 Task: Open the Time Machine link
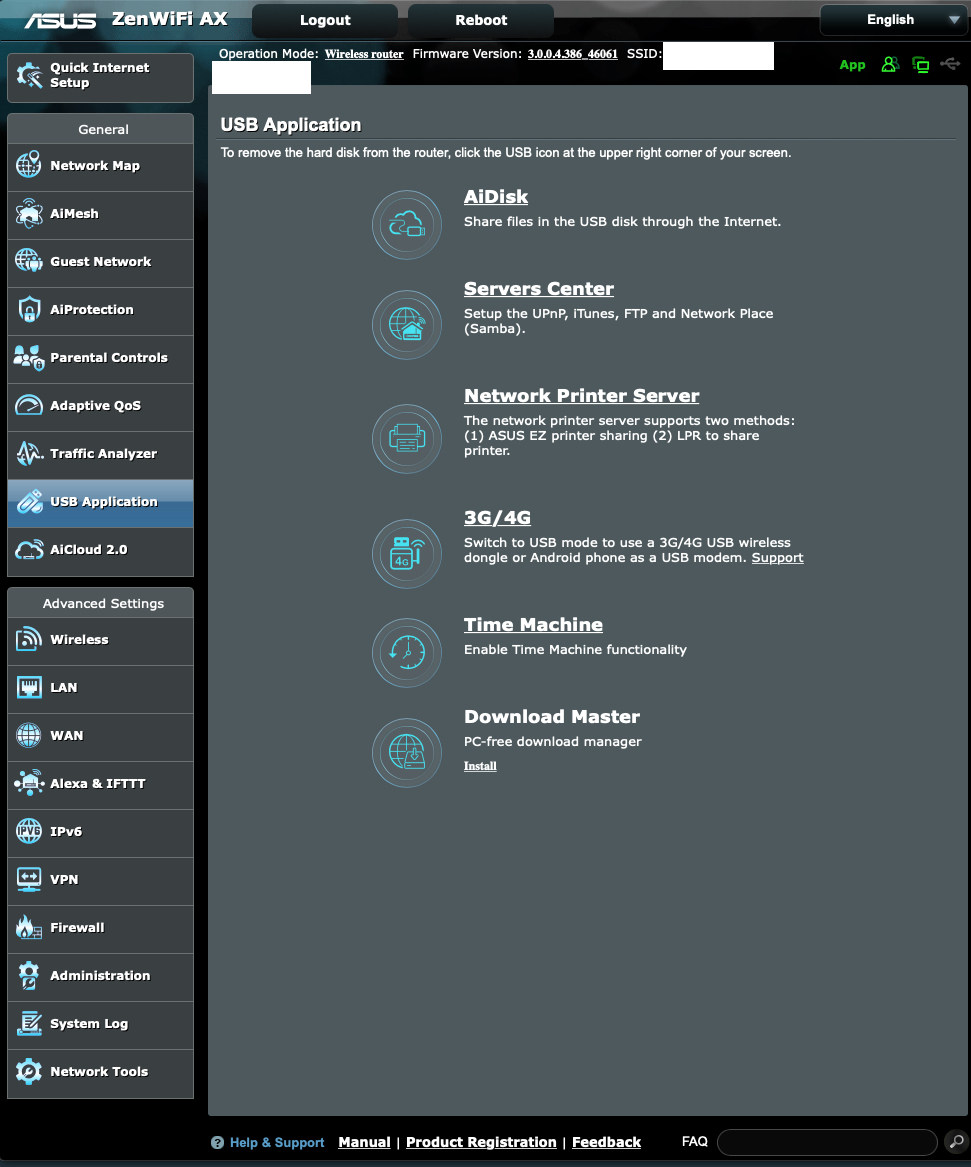[x=533, y=624]
